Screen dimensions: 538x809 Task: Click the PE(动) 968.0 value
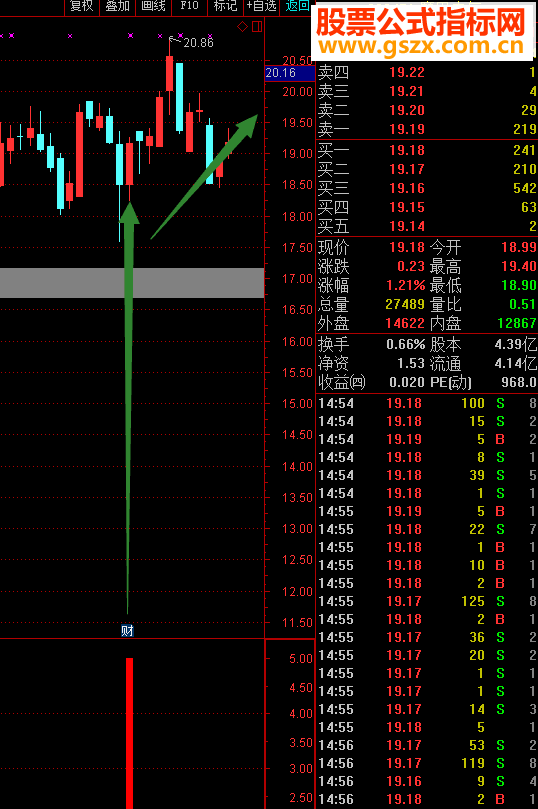click(519, 382)
